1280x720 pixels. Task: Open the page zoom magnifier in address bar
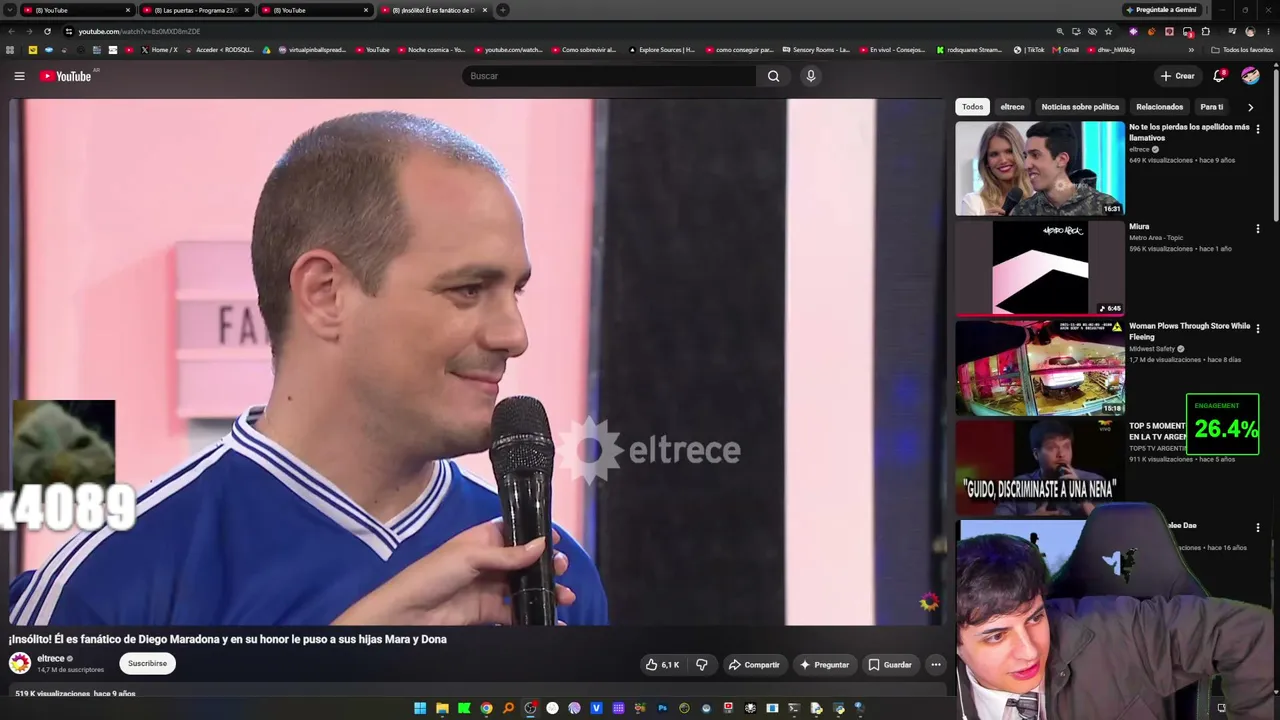pos(1060,31)
